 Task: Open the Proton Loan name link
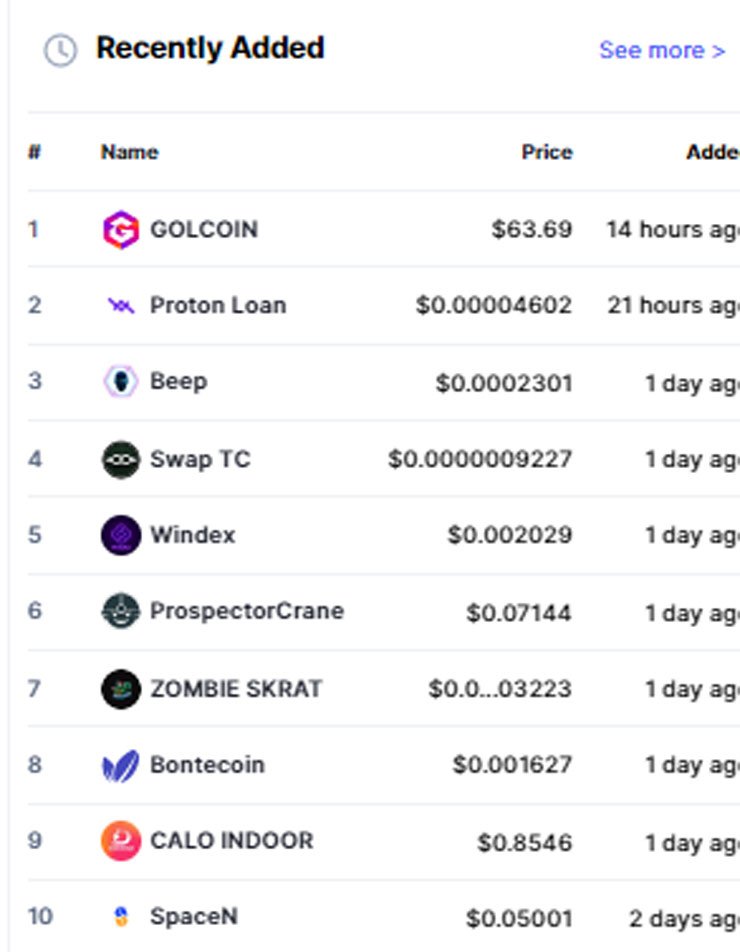218,305
